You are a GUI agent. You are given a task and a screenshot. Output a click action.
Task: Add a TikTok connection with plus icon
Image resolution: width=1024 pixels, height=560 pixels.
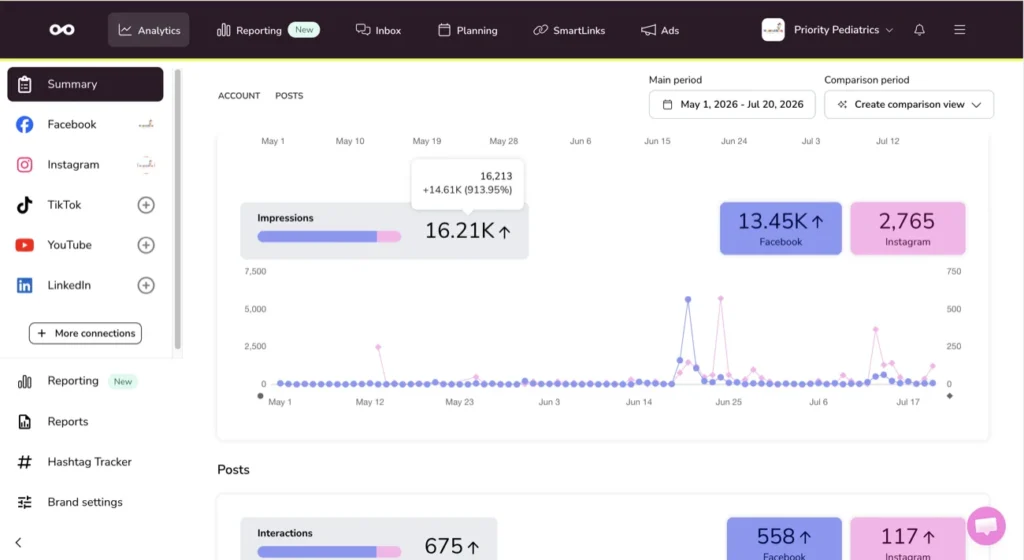pos(146,205)
